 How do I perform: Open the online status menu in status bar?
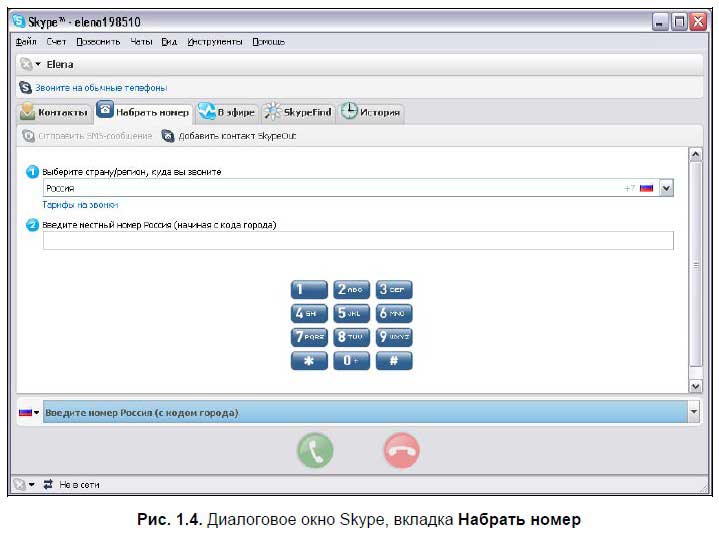[x=24, y=484]
